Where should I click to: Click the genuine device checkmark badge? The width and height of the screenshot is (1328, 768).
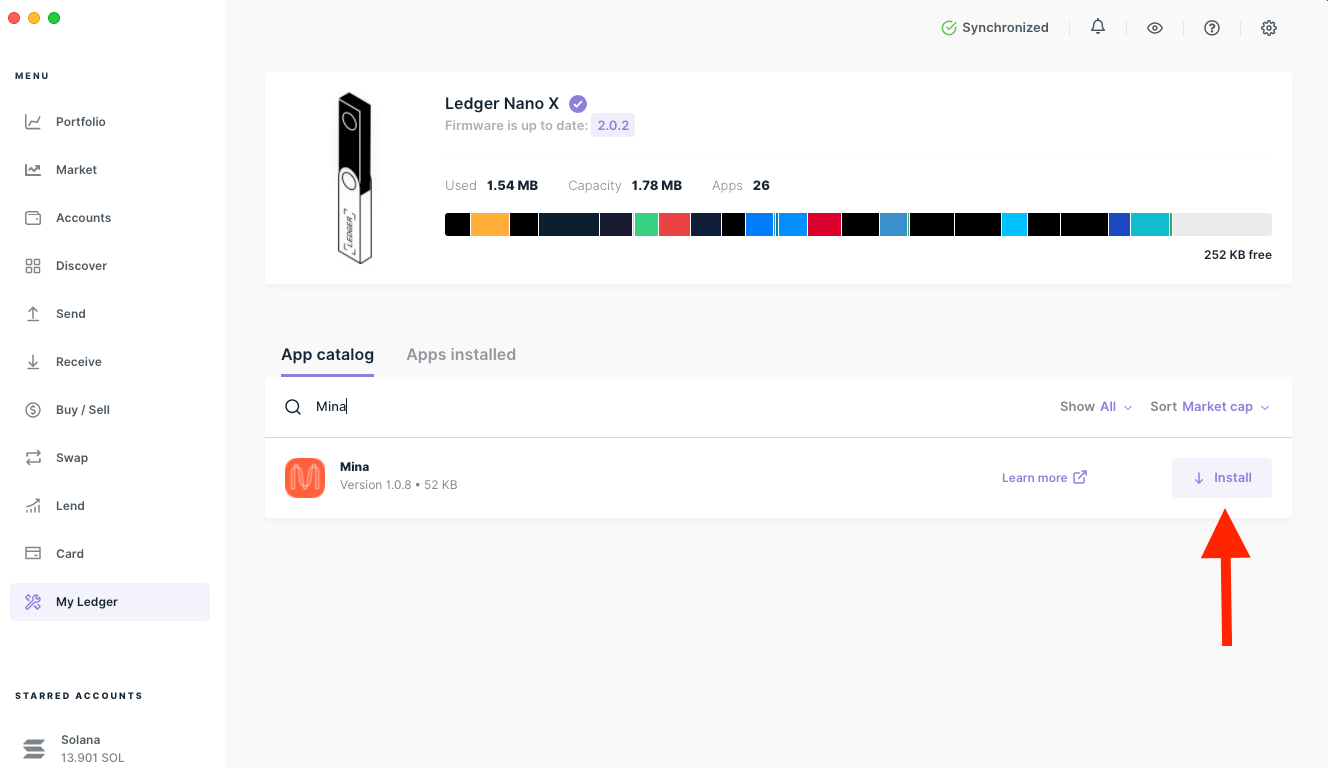pos(578,103)
